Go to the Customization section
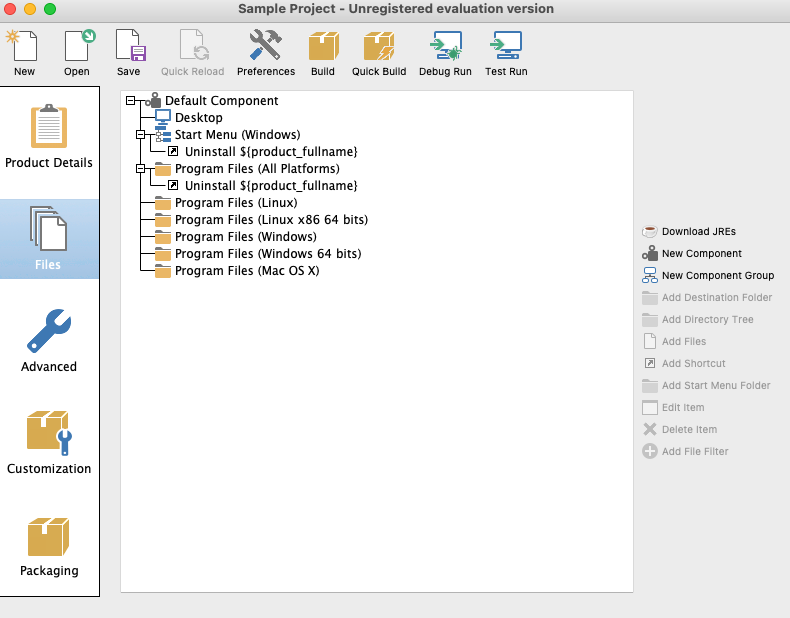This screenshot has width=790, height=618. [x=49, y=444]
